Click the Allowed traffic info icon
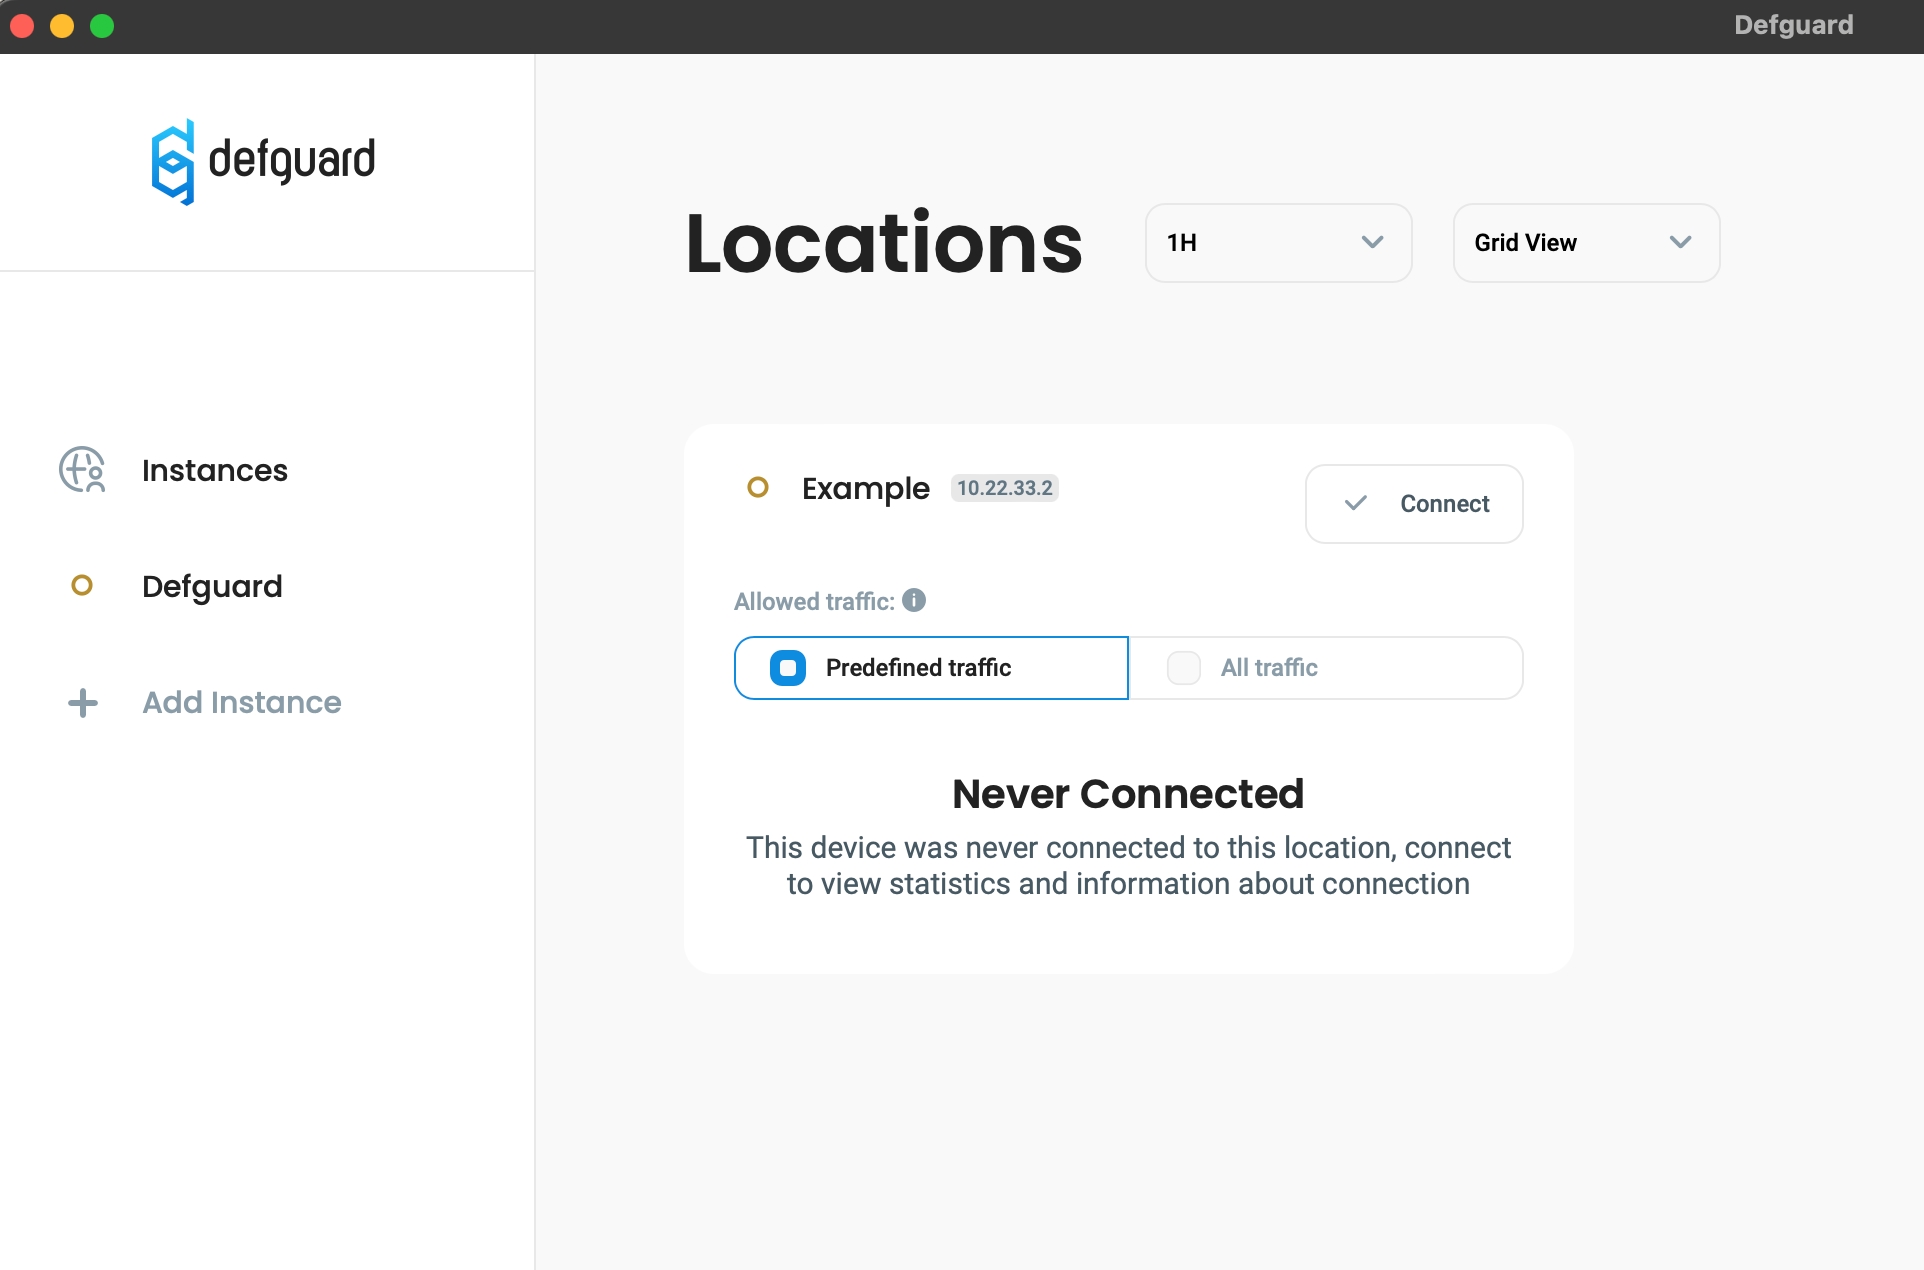1924x1270 pixels. pyautogui.click(x=914, y=600)
